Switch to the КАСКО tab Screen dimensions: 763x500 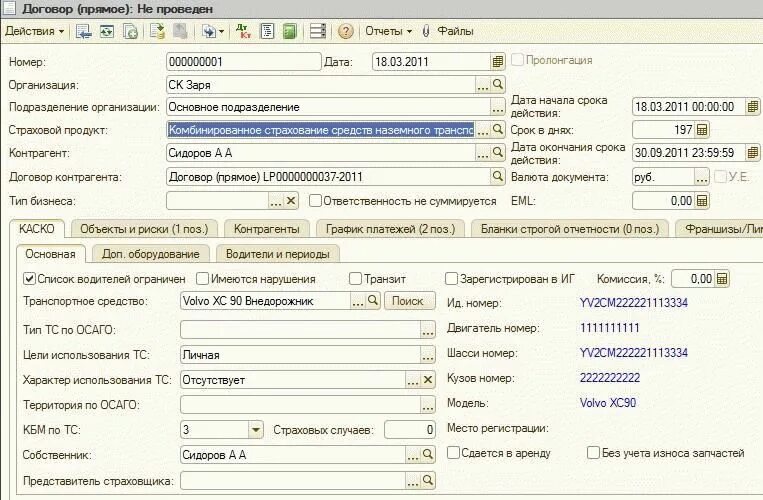coord(36,229)
